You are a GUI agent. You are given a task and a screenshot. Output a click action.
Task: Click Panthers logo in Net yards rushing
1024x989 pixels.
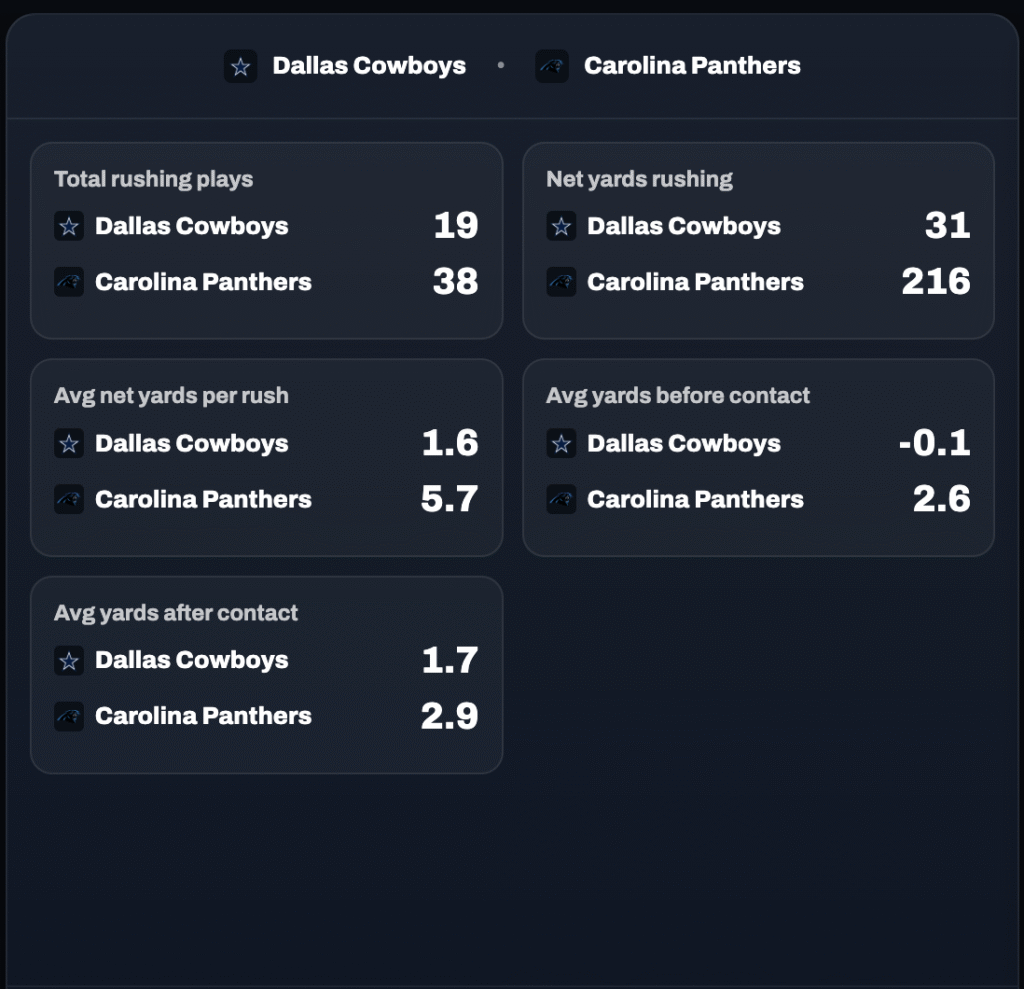[561, 282]
